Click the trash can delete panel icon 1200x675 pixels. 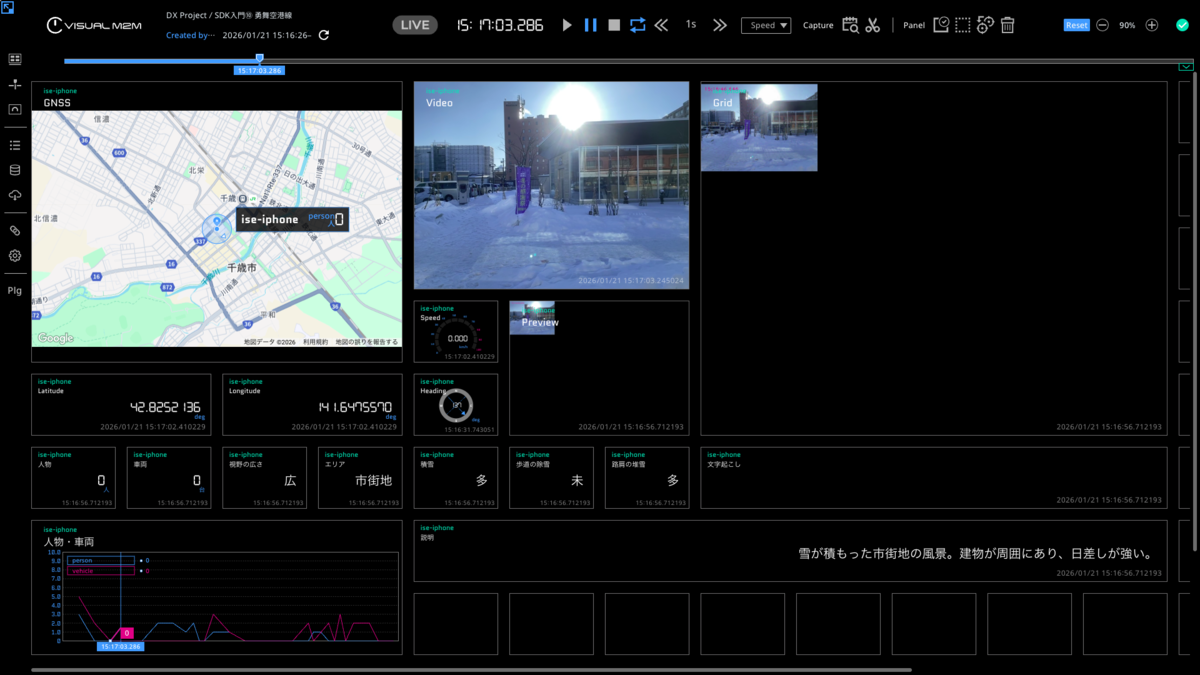click(x=1008, y=25)
